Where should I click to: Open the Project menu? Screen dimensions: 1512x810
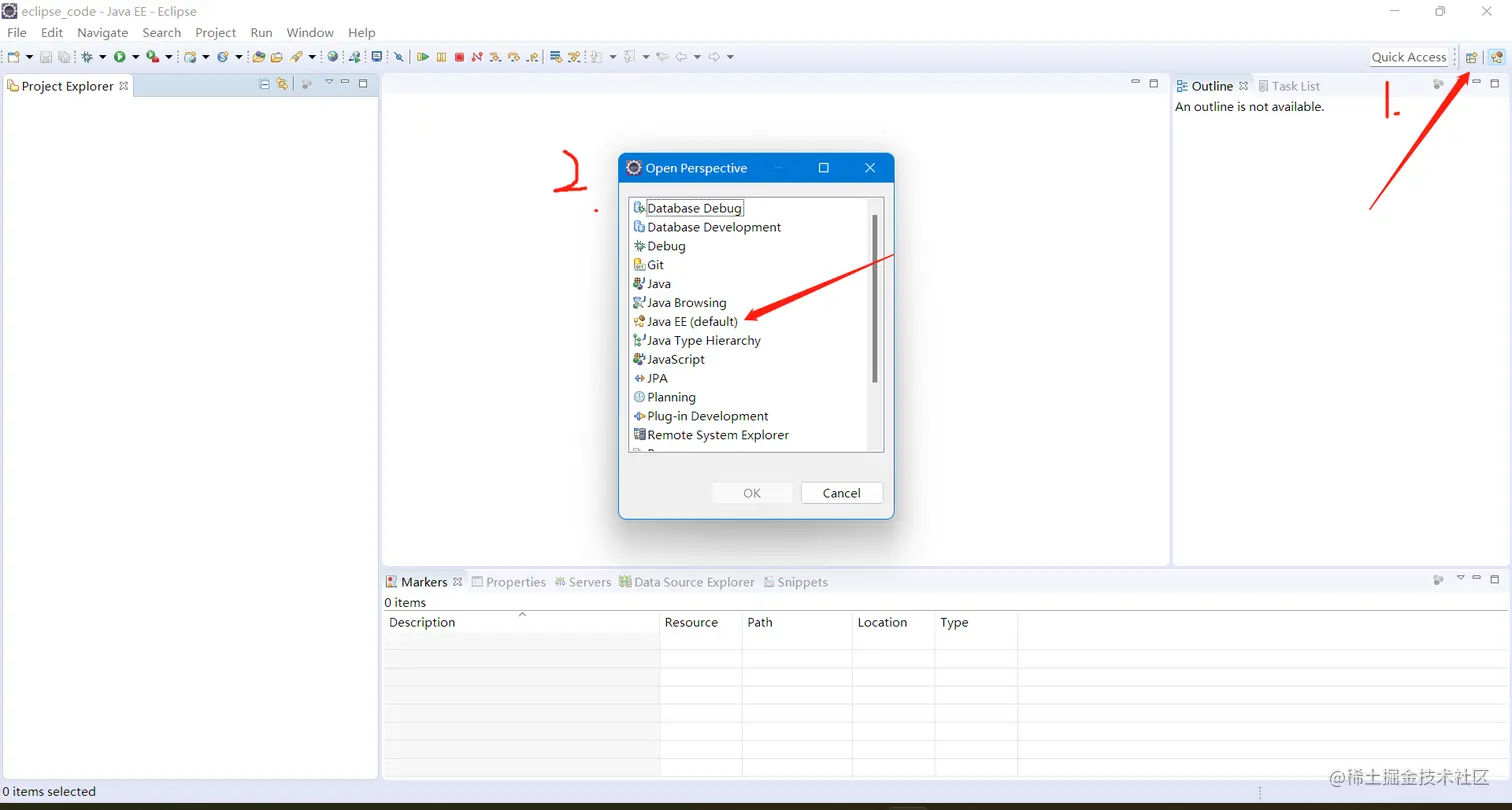coord(216,33)
